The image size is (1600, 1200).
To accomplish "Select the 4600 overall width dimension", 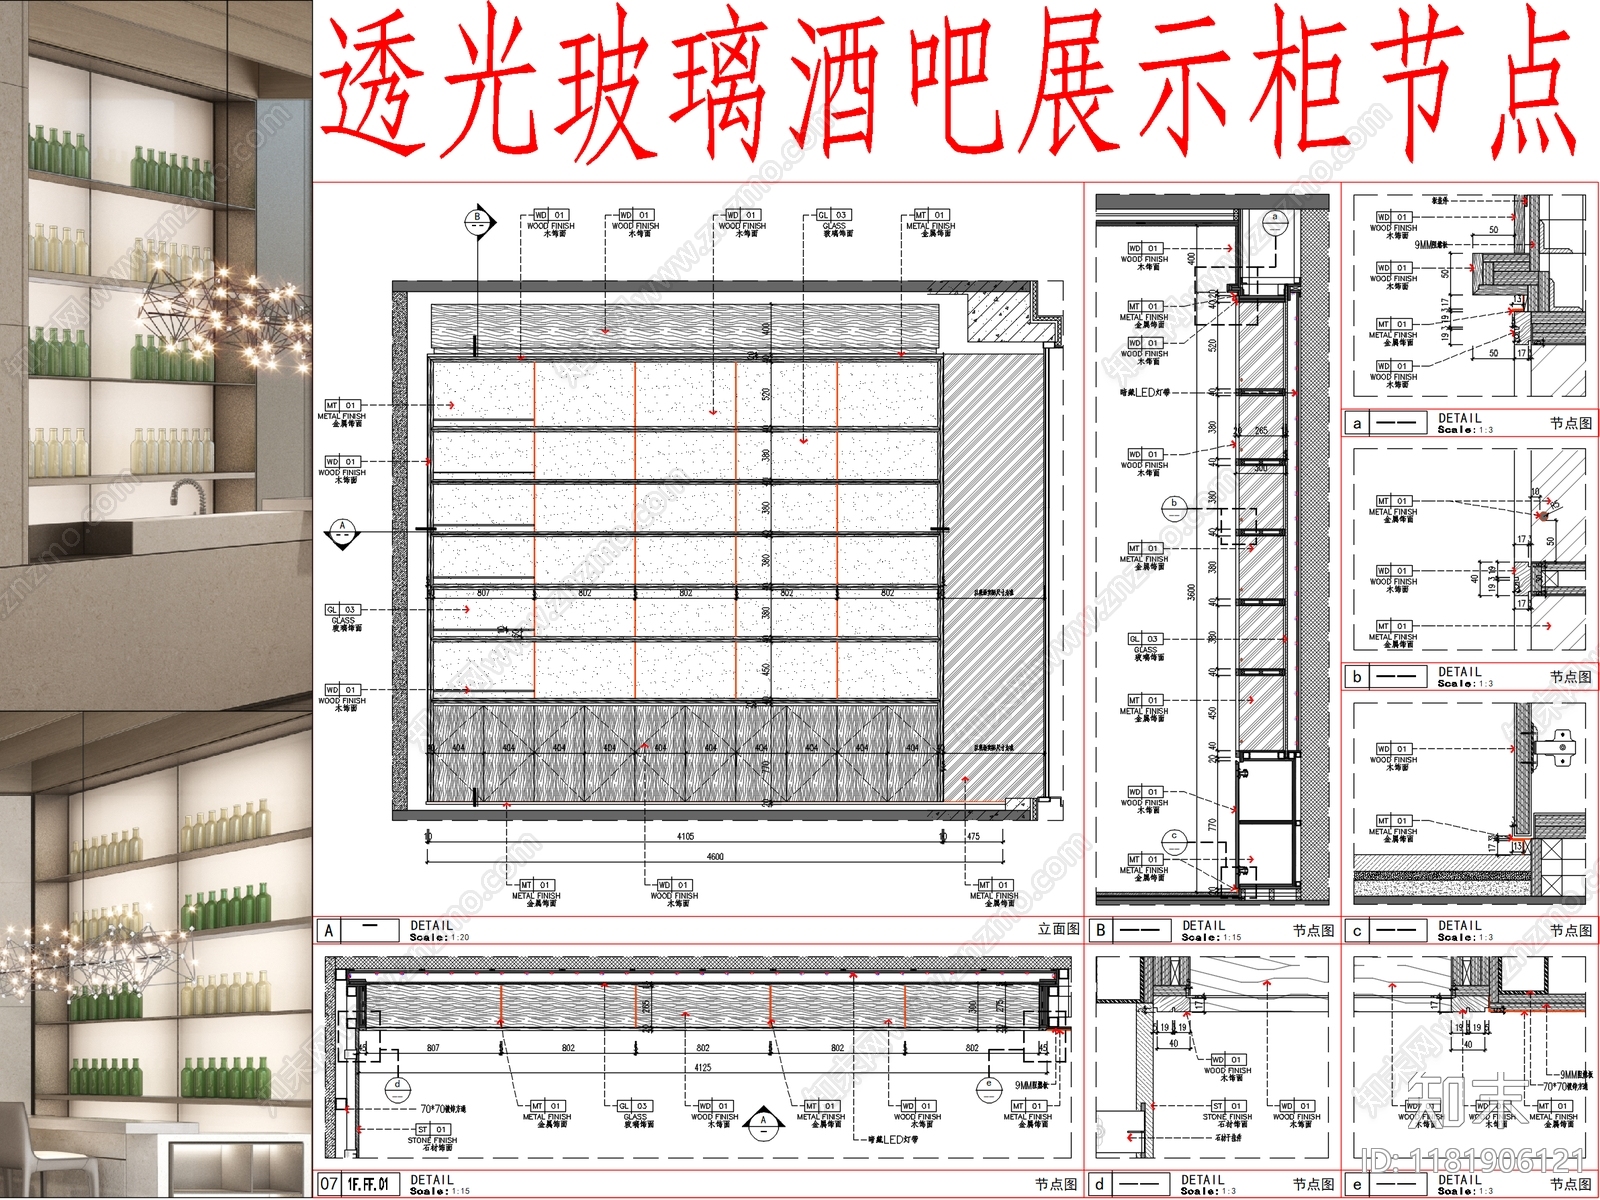I will pos(715,856).
